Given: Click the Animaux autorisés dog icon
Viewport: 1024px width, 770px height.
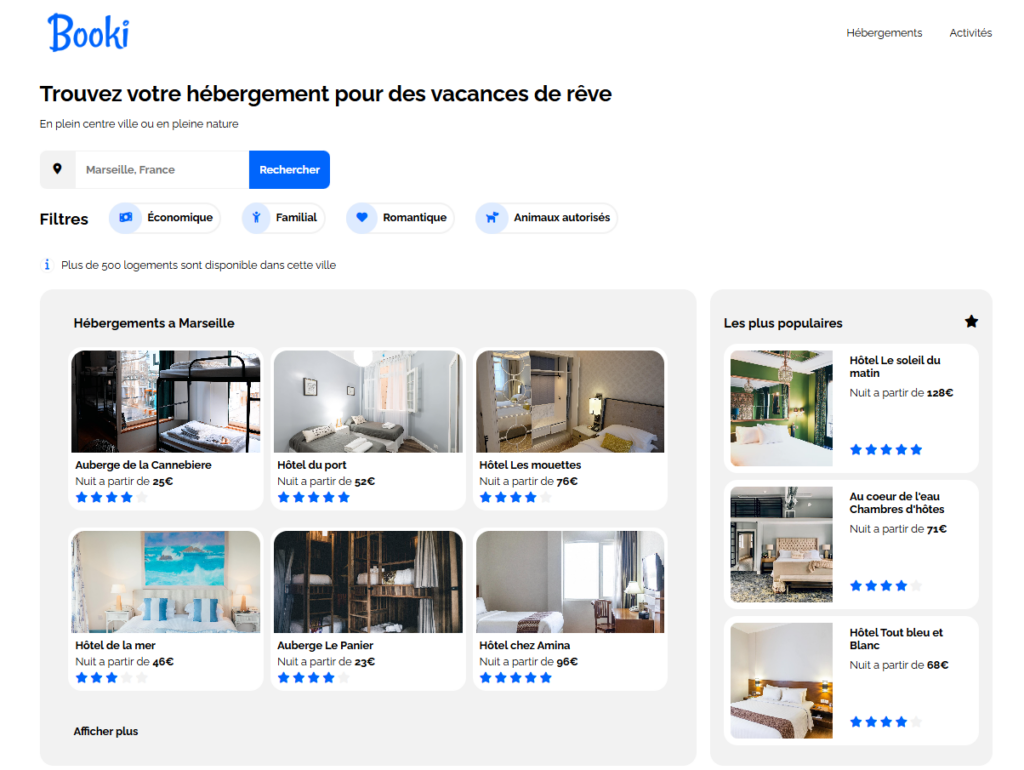Looking at the screenshot, I should point(491,217).
